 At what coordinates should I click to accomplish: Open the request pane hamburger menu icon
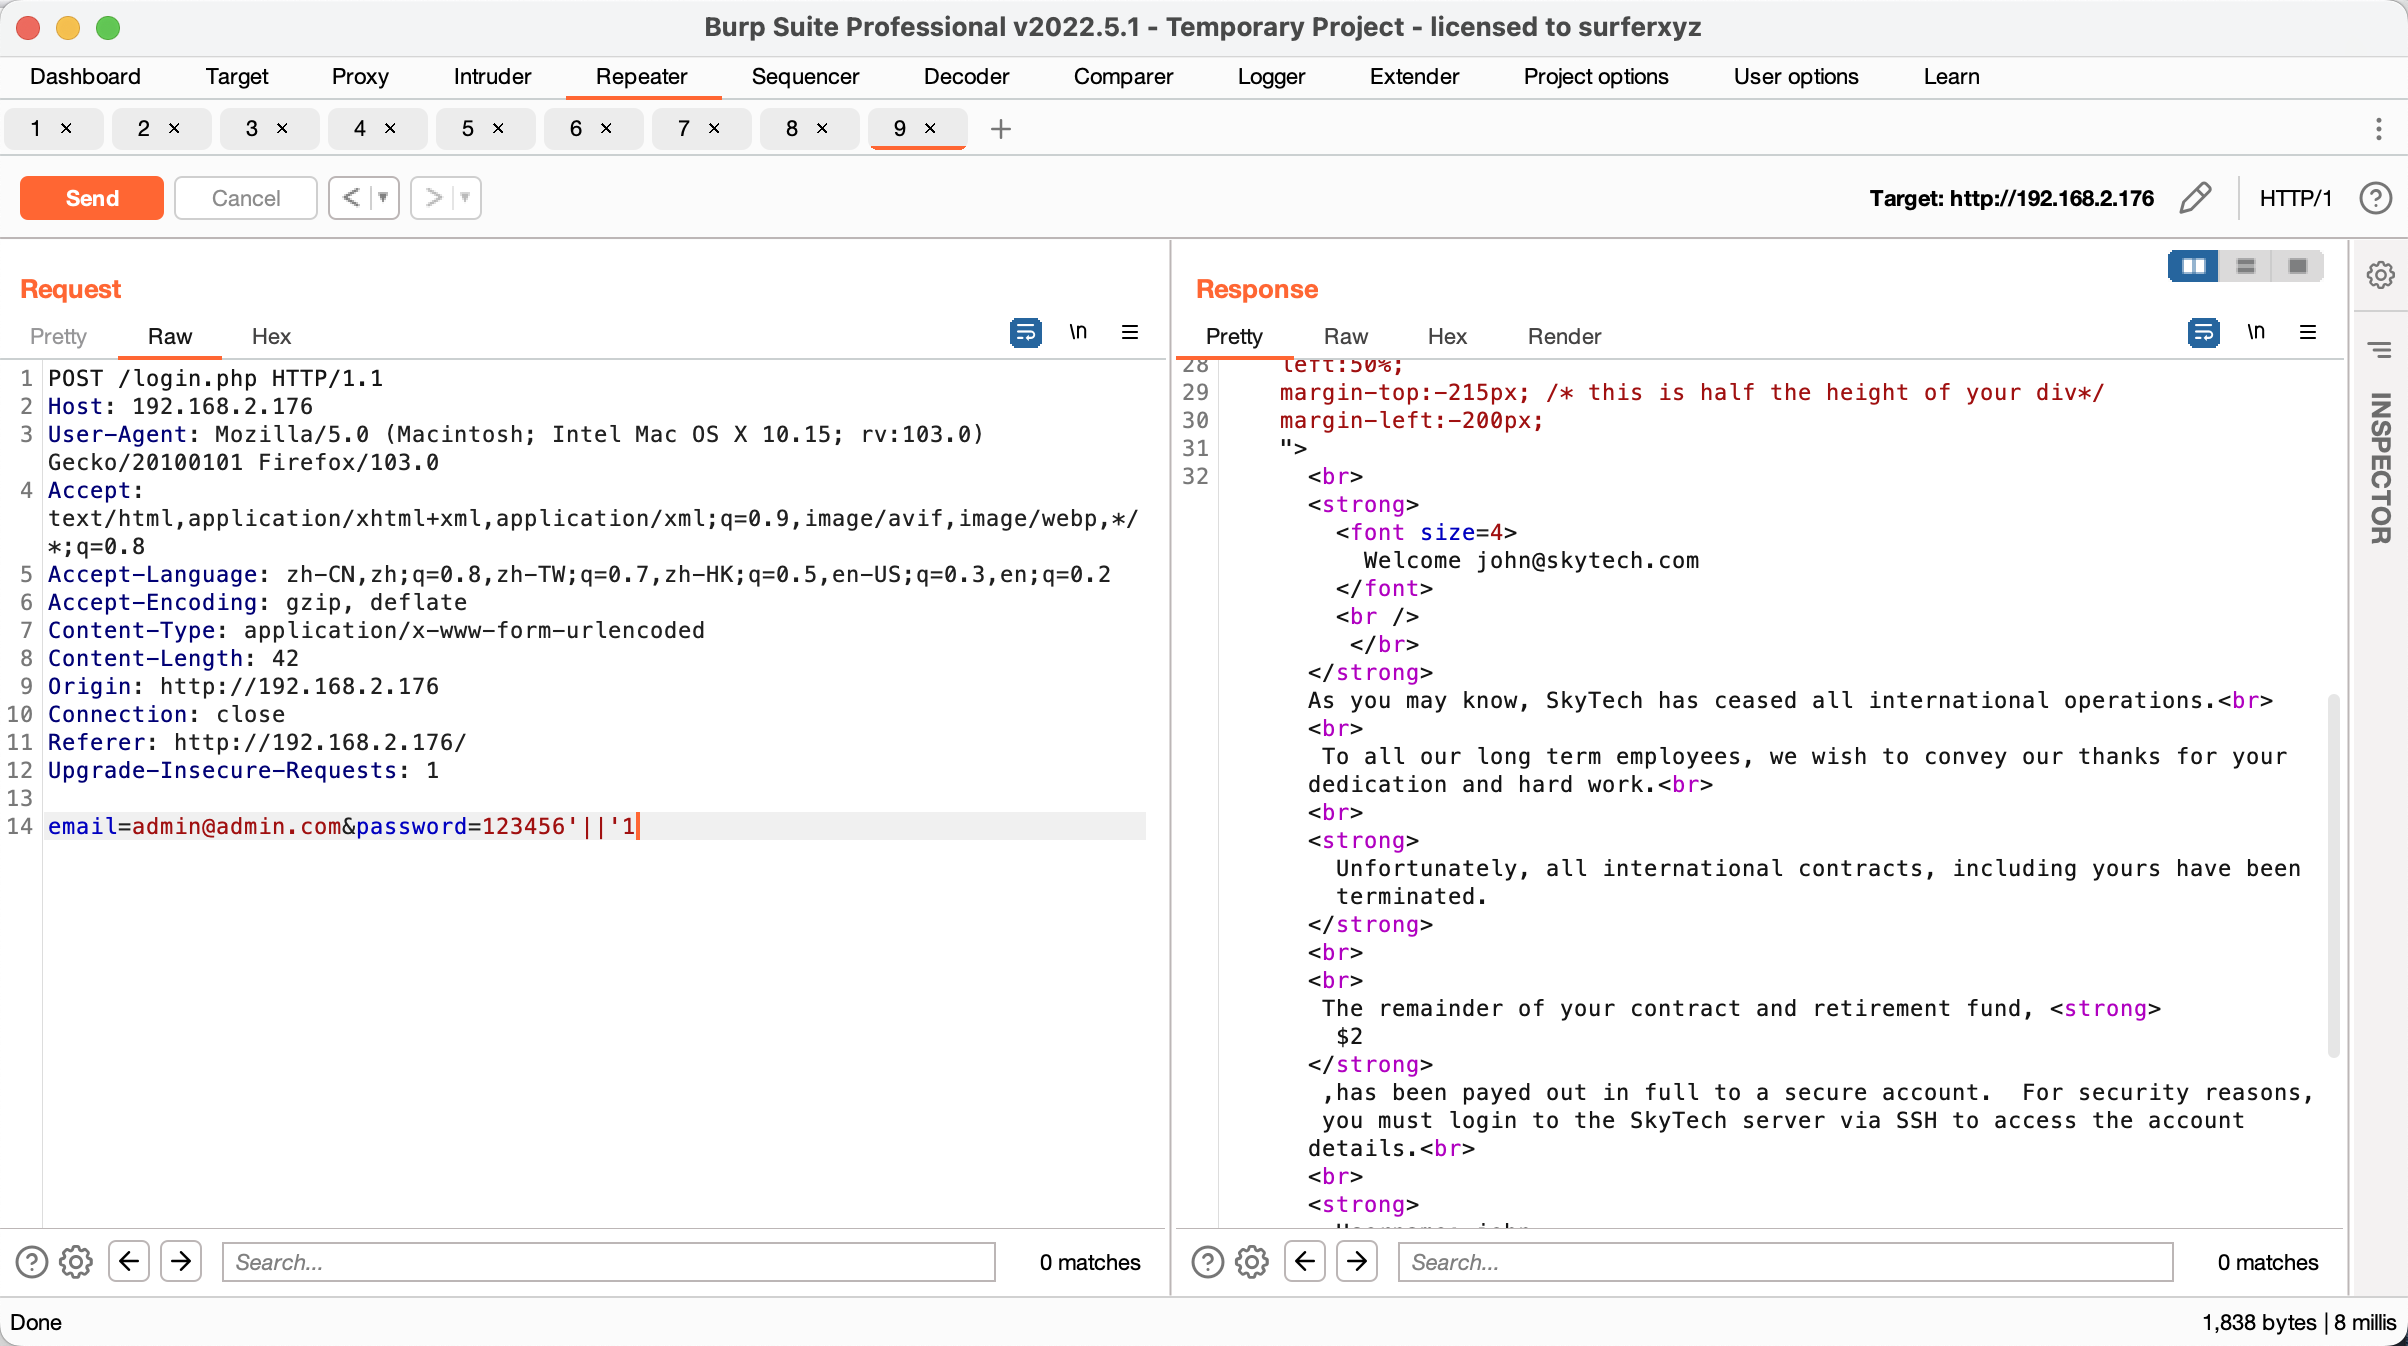pyautogui.click(x=1130, y=332)
